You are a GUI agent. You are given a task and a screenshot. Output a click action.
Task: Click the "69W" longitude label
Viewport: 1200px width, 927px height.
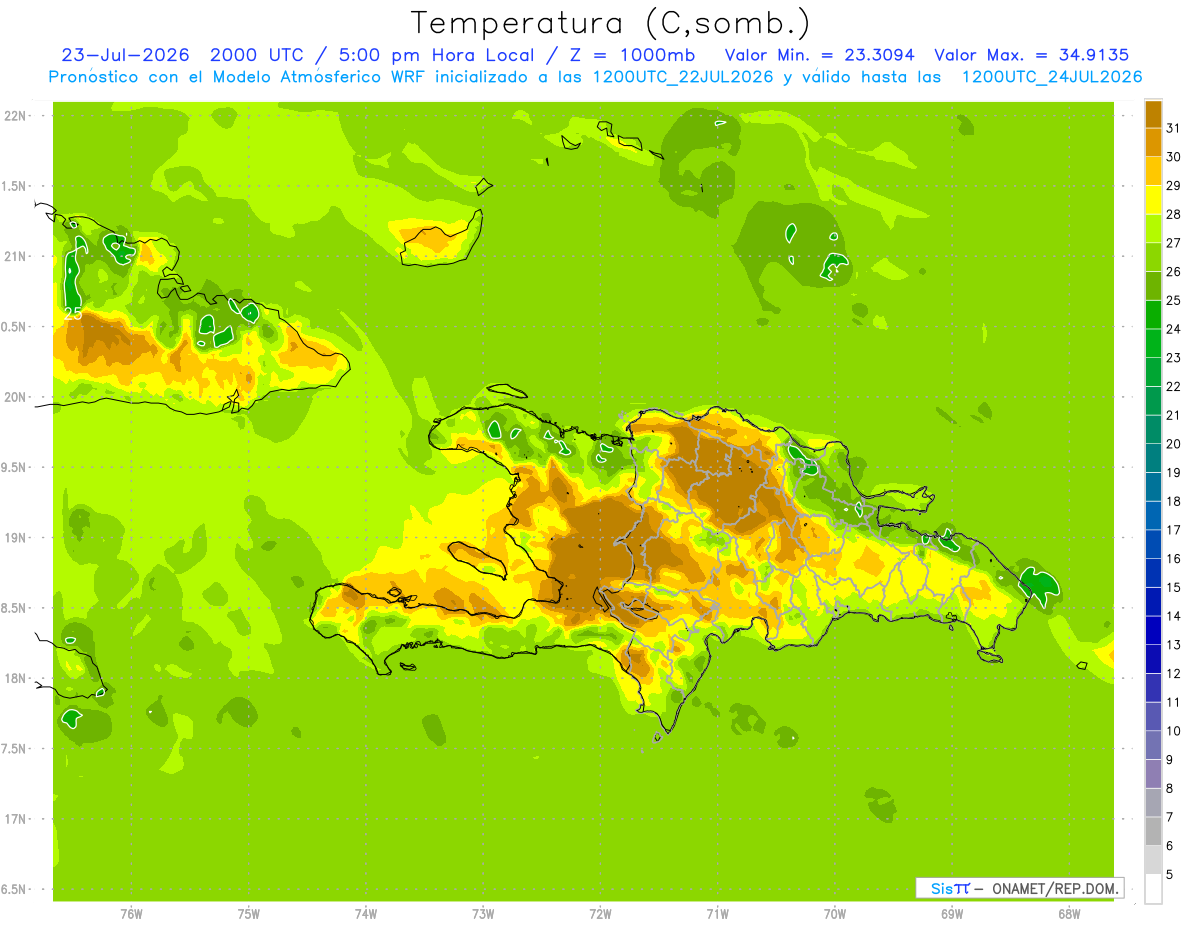pos(952,913)
